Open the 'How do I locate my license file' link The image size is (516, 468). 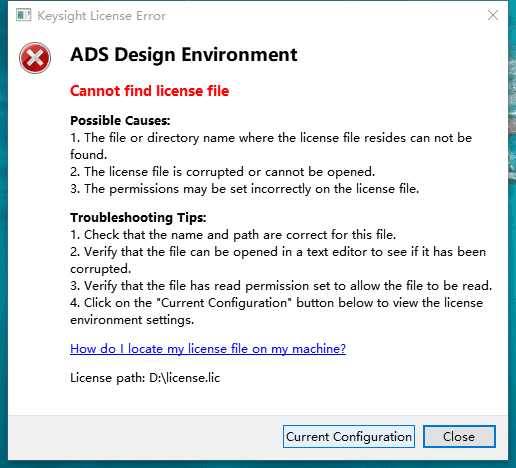pos(208,349)
